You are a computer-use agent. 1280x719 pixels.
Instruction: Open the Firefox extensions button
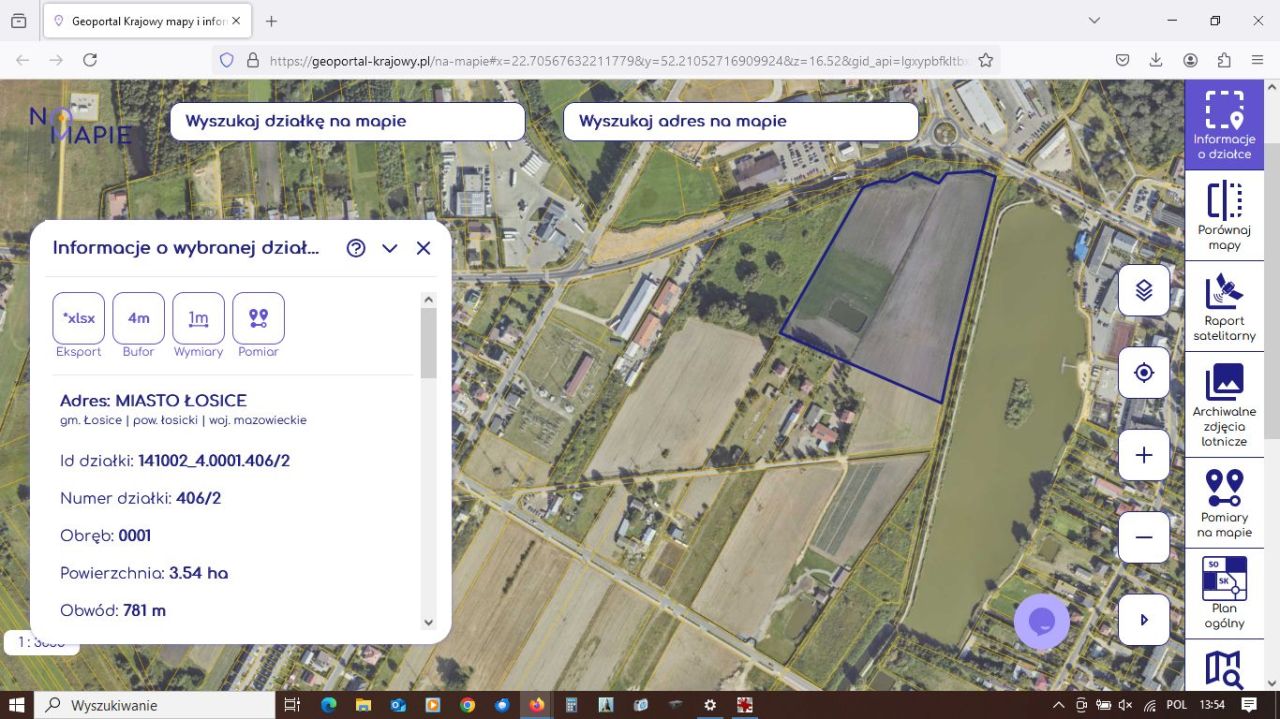(1224, 60)
